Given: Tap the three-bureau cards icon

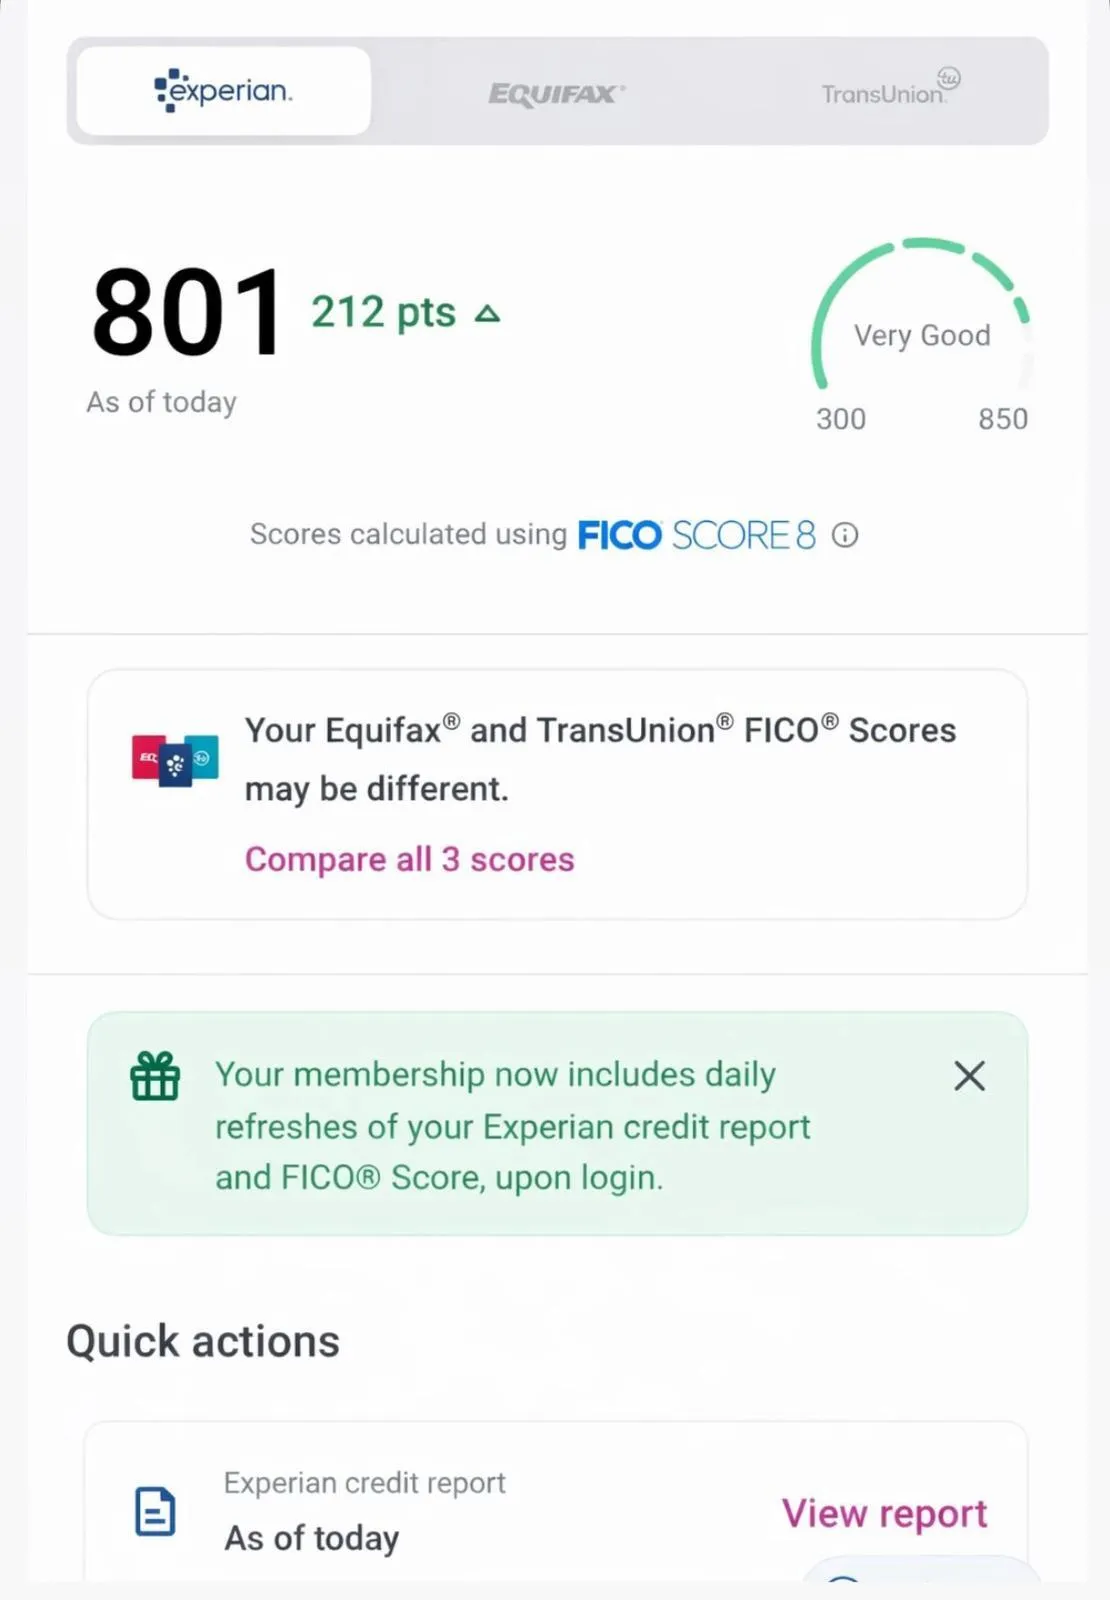Looking at the screenshot, I should [175, 761].
